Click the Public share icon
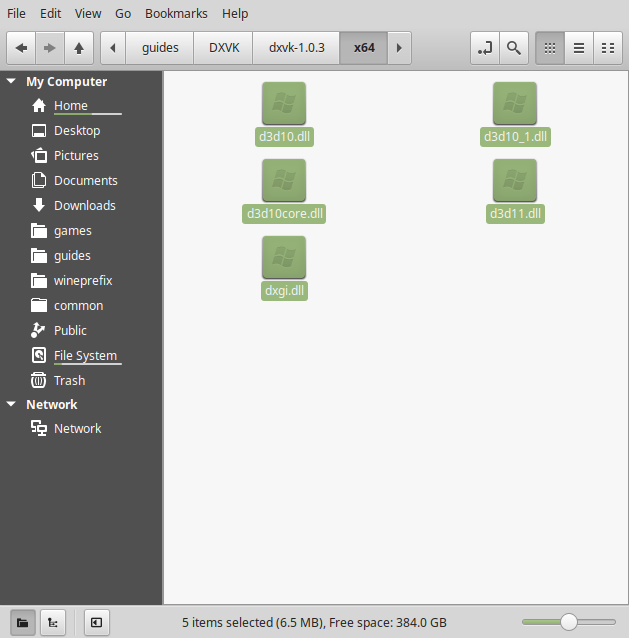629x638 pixels. [38, 330]
